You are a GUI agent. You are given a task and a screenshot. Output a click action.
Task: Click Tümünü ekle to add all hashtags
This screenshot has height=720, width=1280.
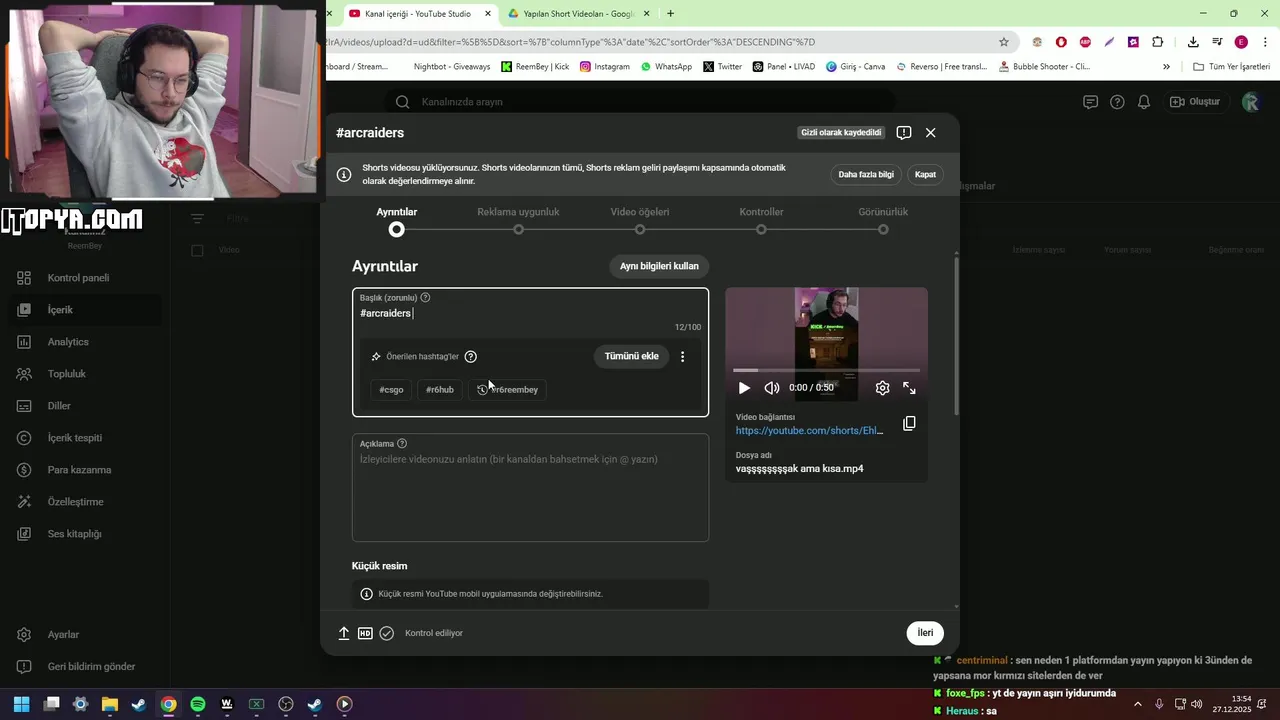click(x=631, y=356)
